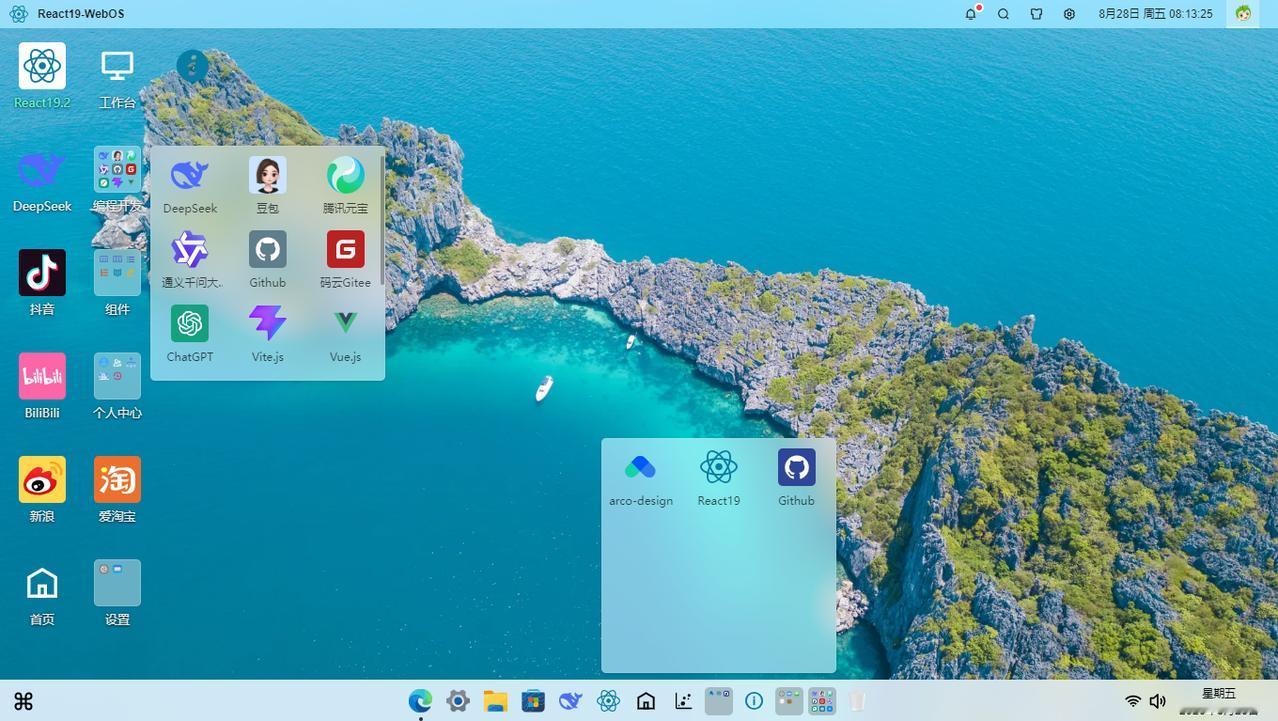Screen dimensions: 1278x721
Task: Click the user avatar in top bar
Action: [1243, 14]
